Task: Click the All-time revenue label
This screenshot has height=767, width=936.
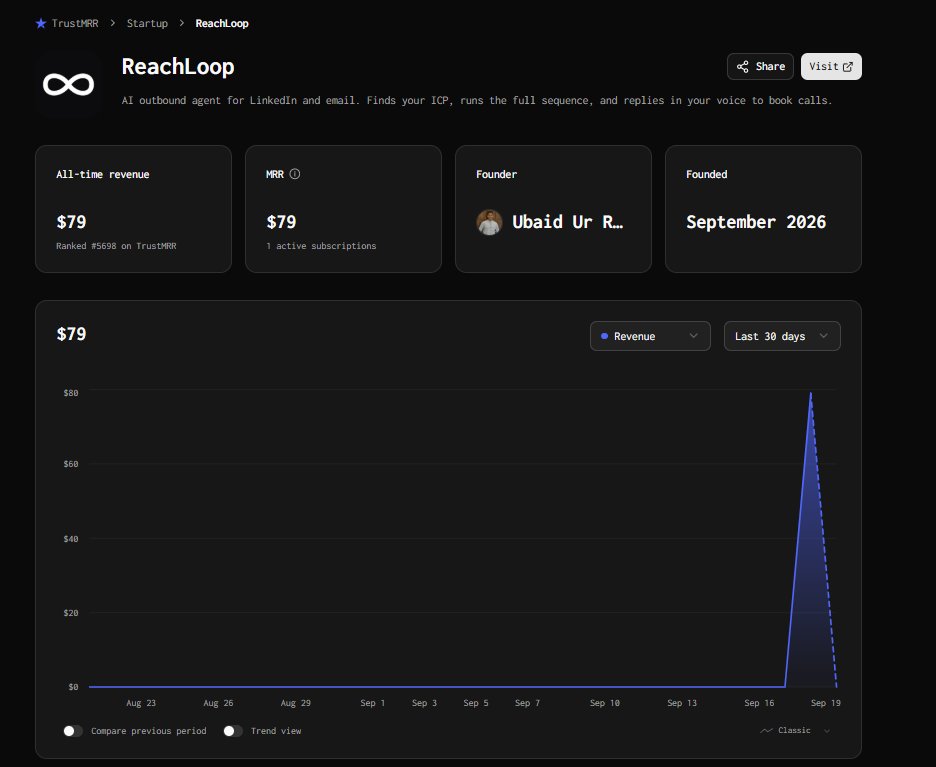Action: coord(103,174)
